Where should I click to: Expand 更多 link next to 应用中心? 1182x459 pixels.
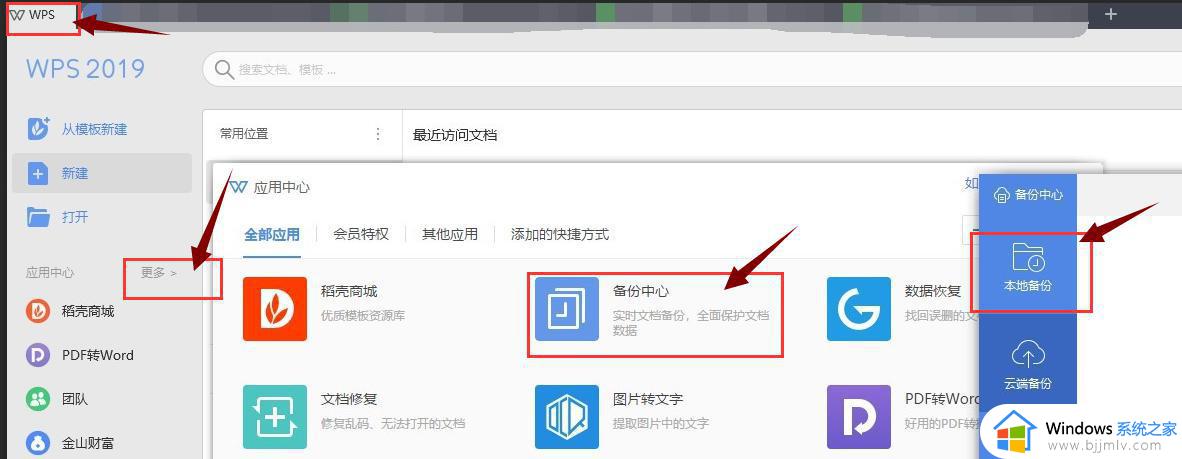tap(158, 273)
